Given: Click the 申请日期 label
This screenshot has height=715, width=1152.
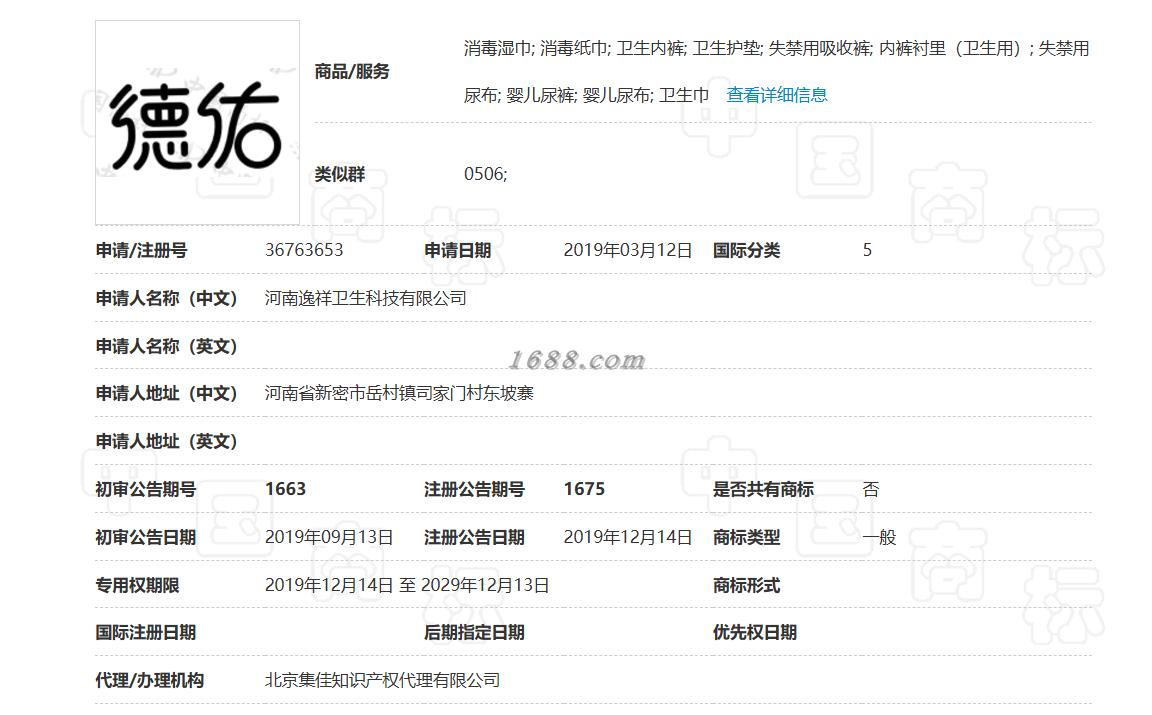Looking at the screenshot, I should point(458,251).
